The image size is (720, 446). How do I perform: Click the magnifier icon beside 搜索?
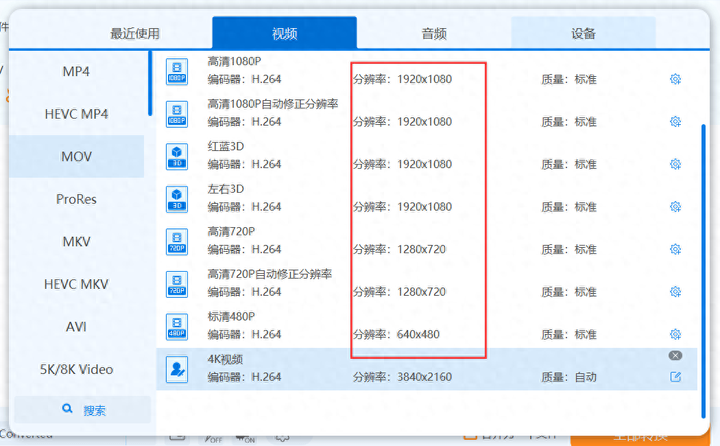click(67, 408)
